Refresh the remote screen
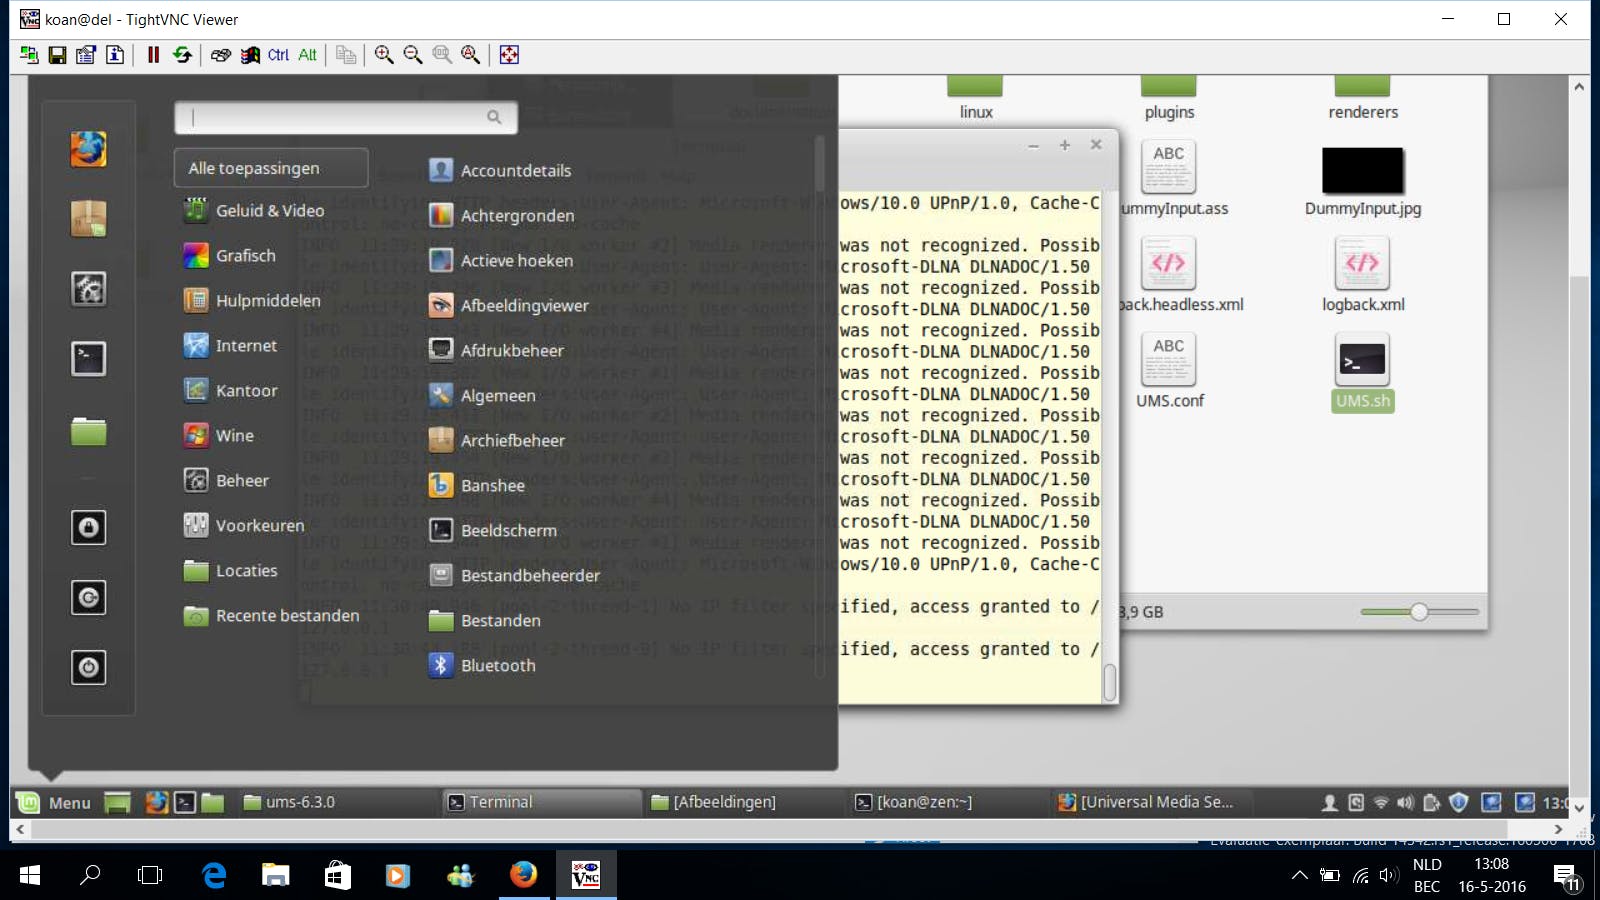This screenshot has height=900, width=1600. [182, 55]
